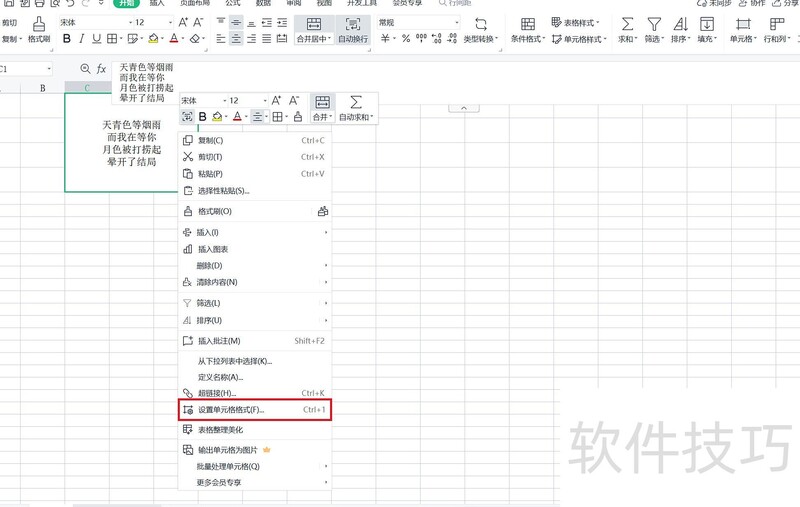Toggle the center horizontal alignment button
Viewport: 800px width, 507px height.
point(236,39)
